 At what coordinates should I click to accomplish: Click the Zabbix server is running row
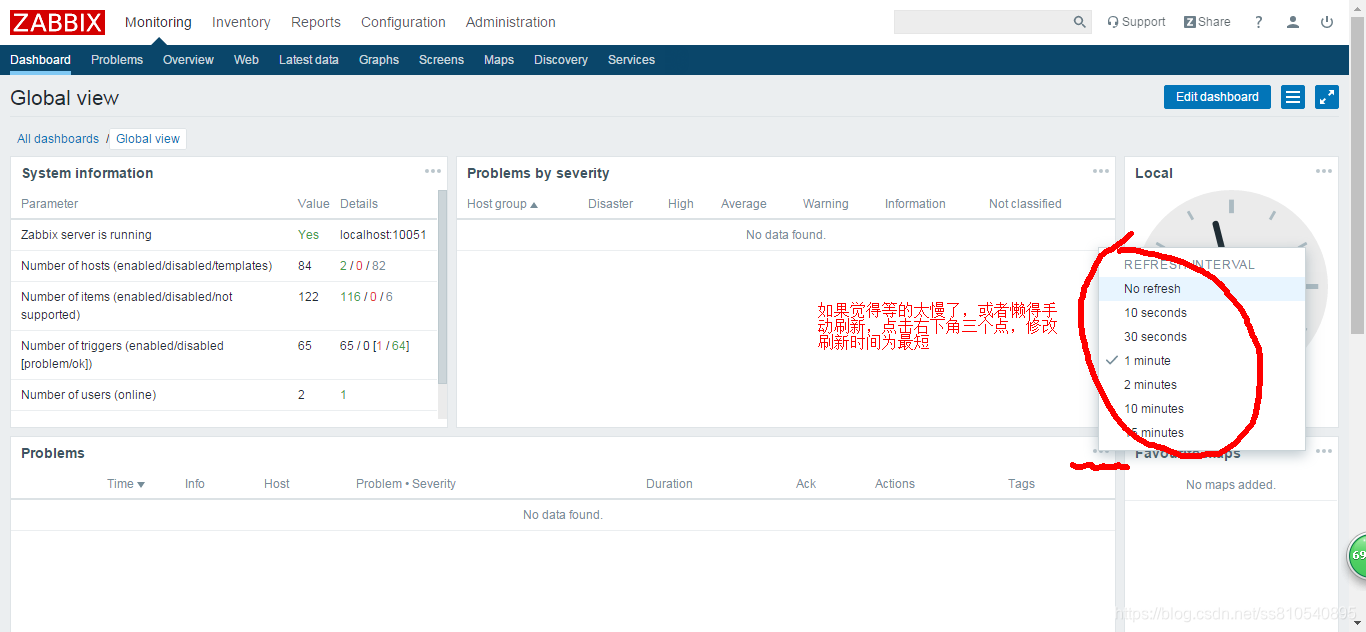pos(224,235)
